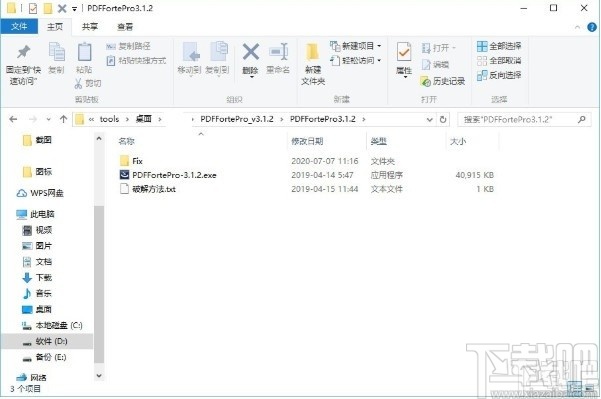
Task: Click Invert selection in ribbon
Action: point(499,75)
